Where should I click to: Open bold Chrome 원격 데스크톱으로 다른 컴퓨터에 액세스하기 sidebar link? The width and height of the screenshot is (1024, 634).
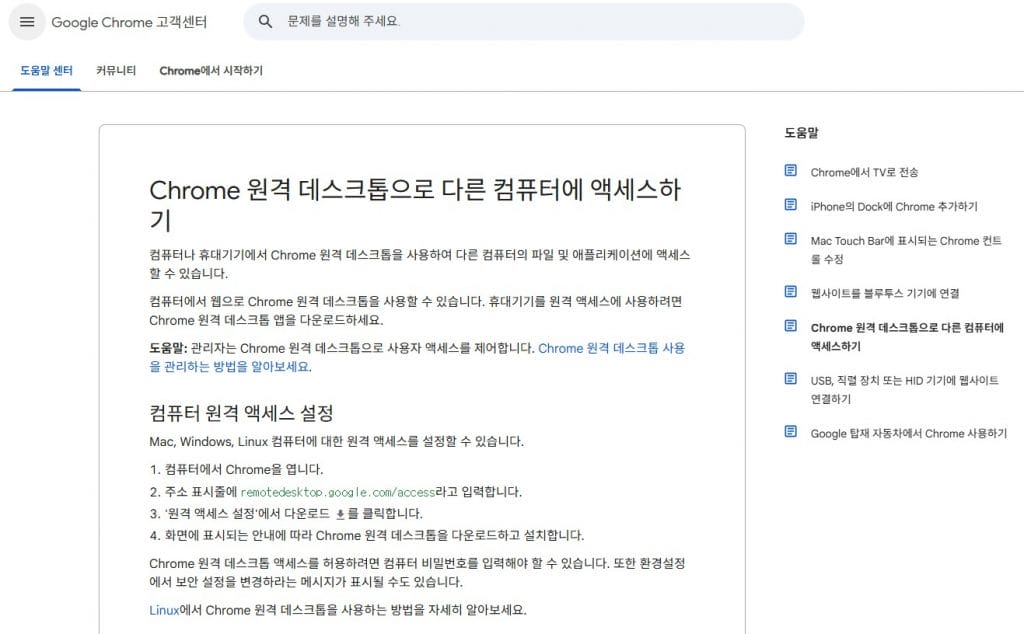tap(907, 337)
